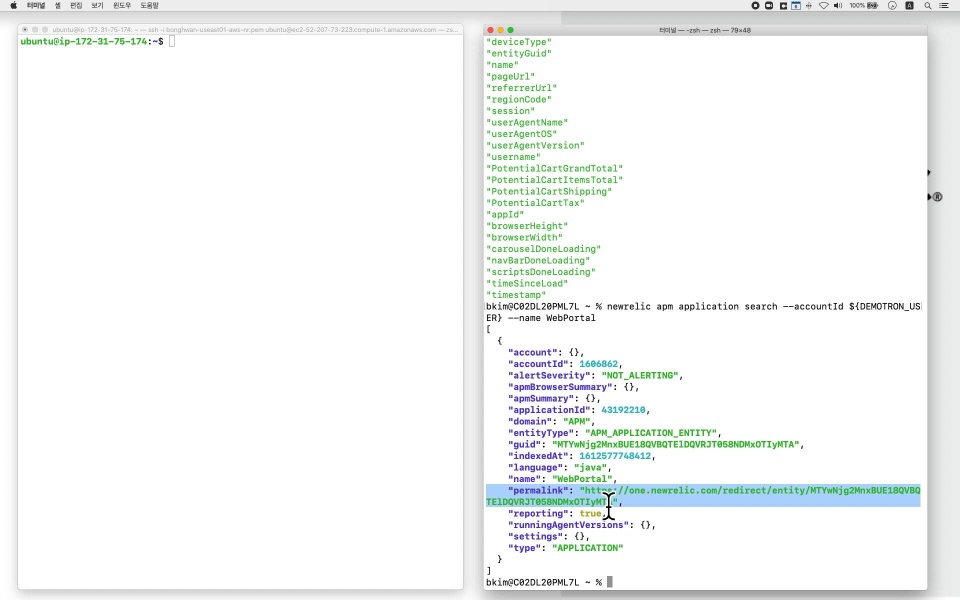960x600 pixels.
Task: Click the "java" language value
Action: click(590, 467)
